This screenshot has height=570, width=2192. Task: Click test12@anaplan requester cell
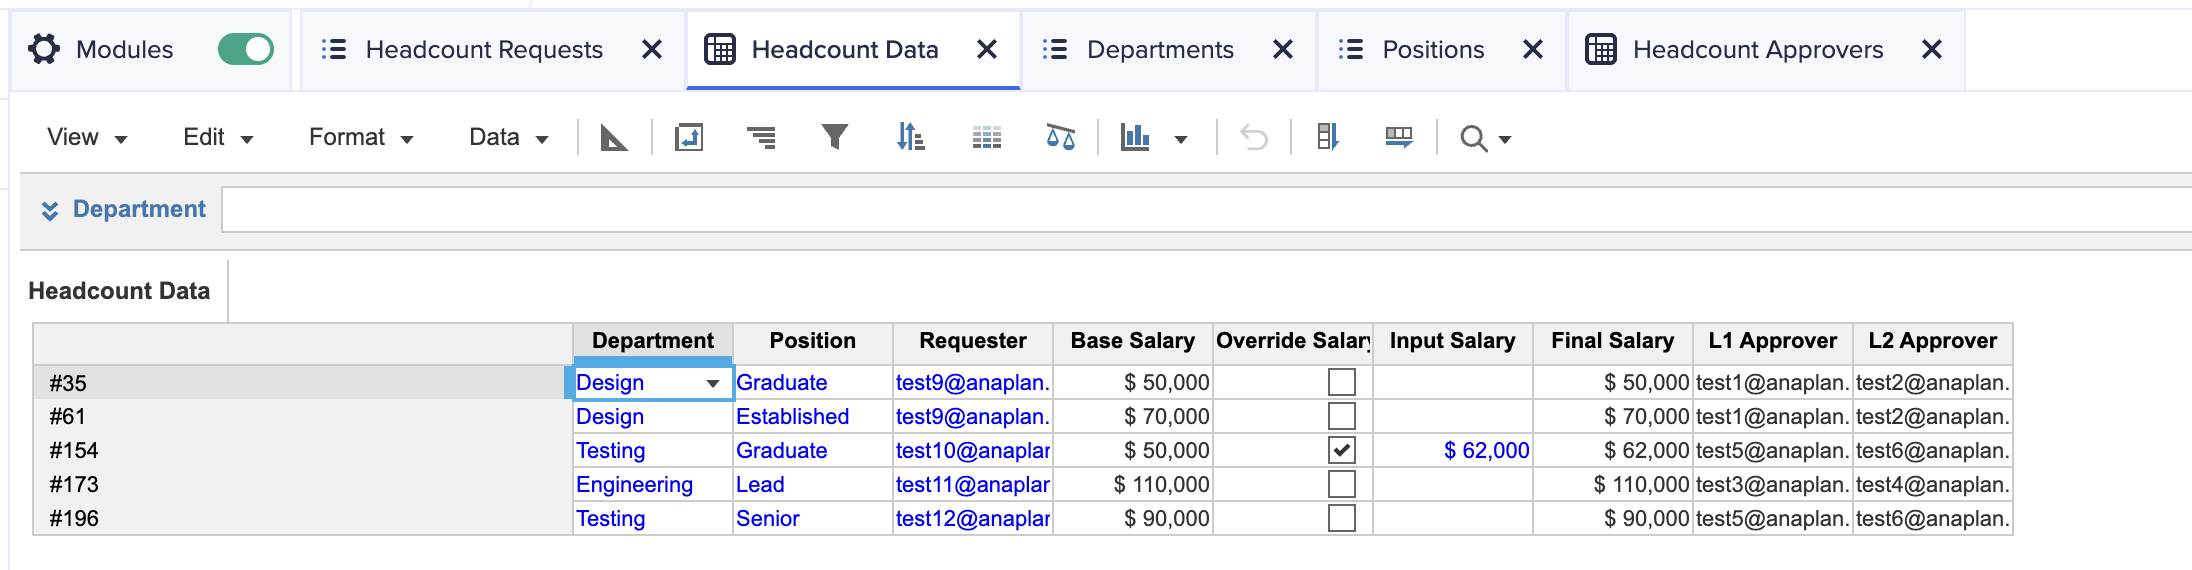pos(973,518)
